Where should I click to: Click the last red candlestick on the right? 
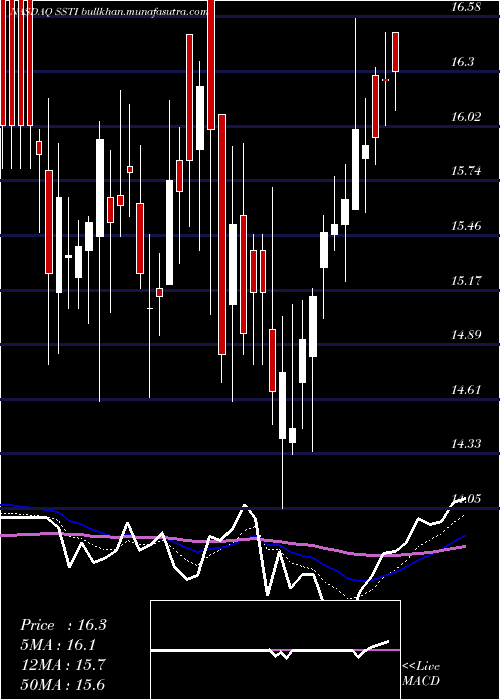(x=395, y=52)
